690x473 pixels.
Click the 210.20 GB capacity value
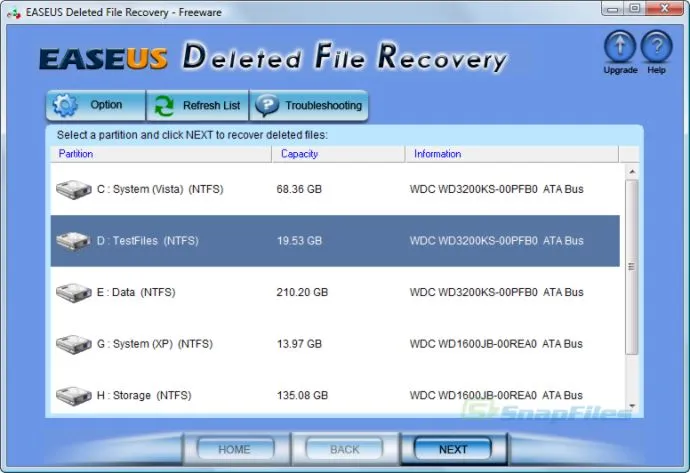point(302,292)
